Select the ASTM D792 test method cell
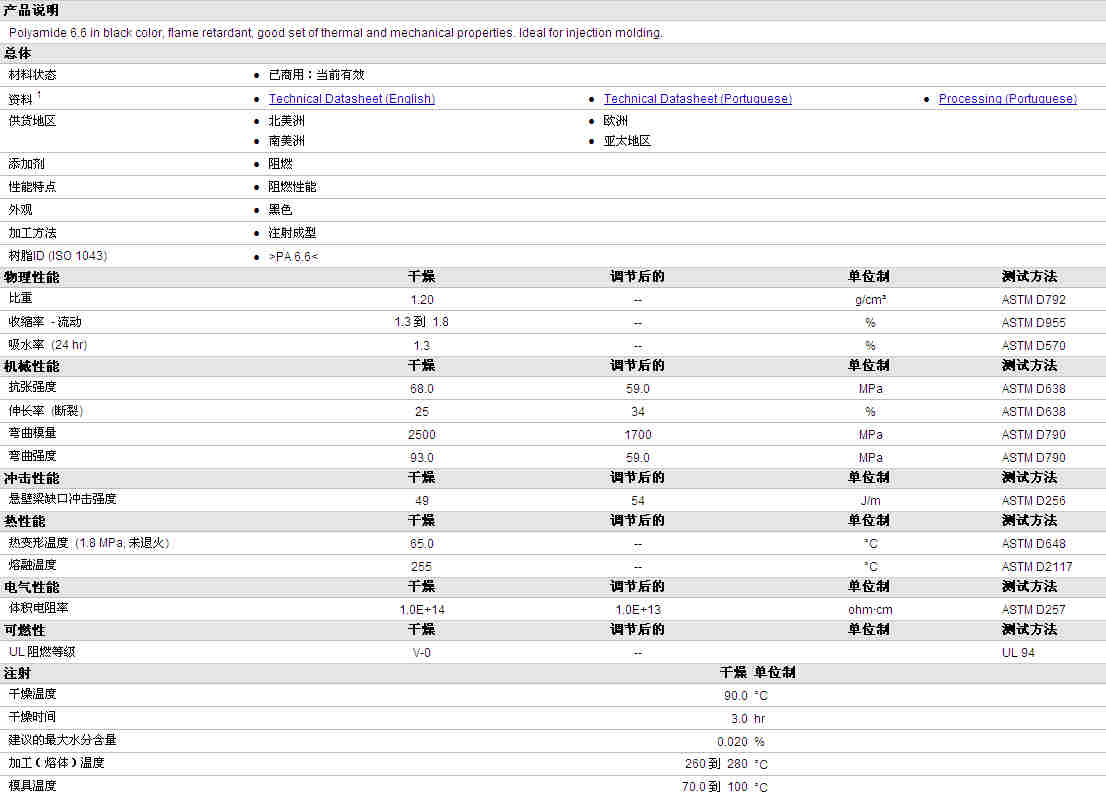The width and height of the screenshot is (1106, 795). click(1033, 299)
